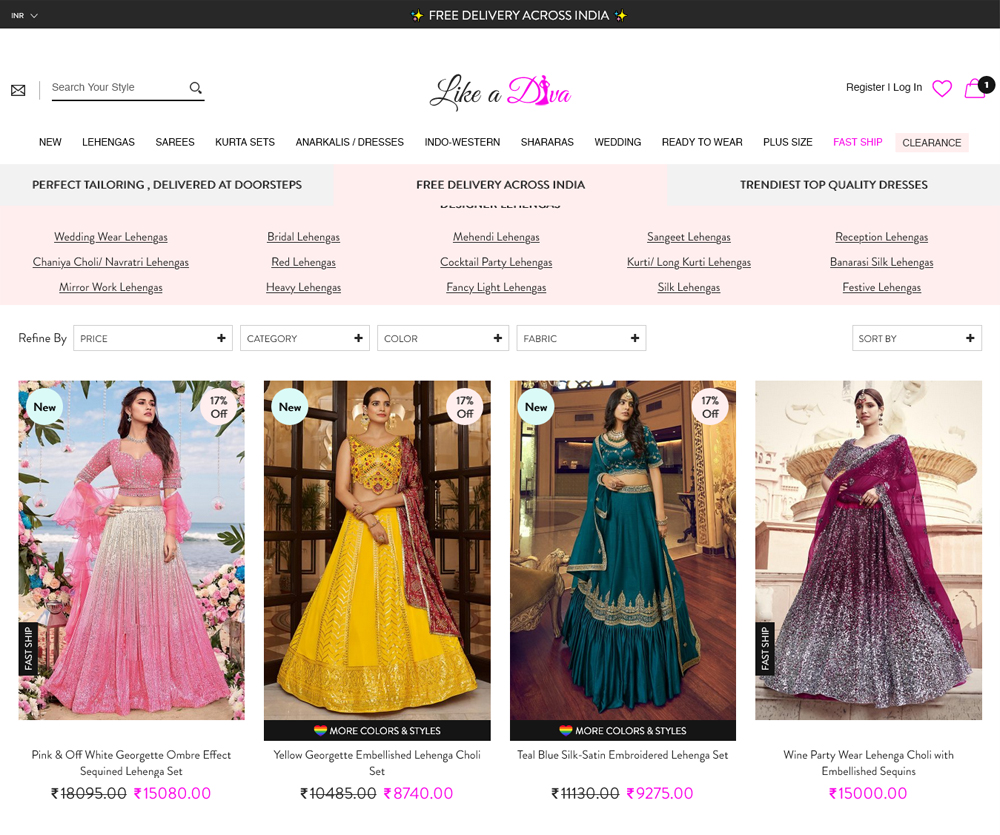Open Yellow Georgette Embellished Lehenga Choli title
The image size is (1000, 835).
377,763
